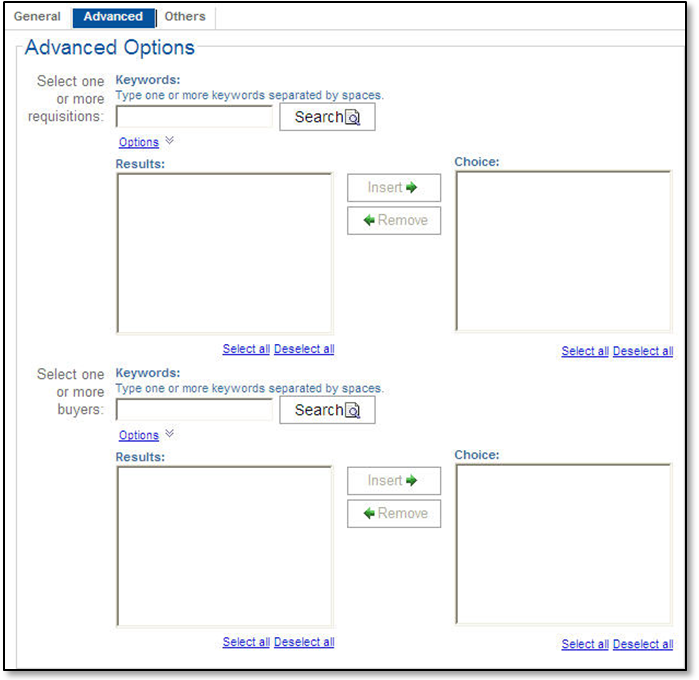Deselect all in buyers Results list
Screen dimensions: 699x680
tap(304, 642)
